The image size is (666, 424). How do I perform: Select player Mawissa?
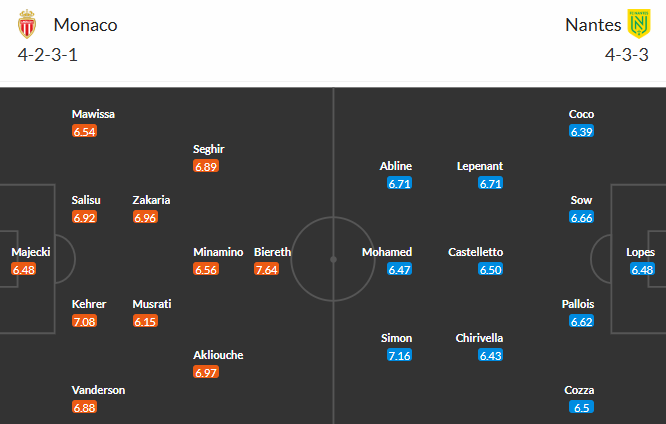(x=93, y=114)
